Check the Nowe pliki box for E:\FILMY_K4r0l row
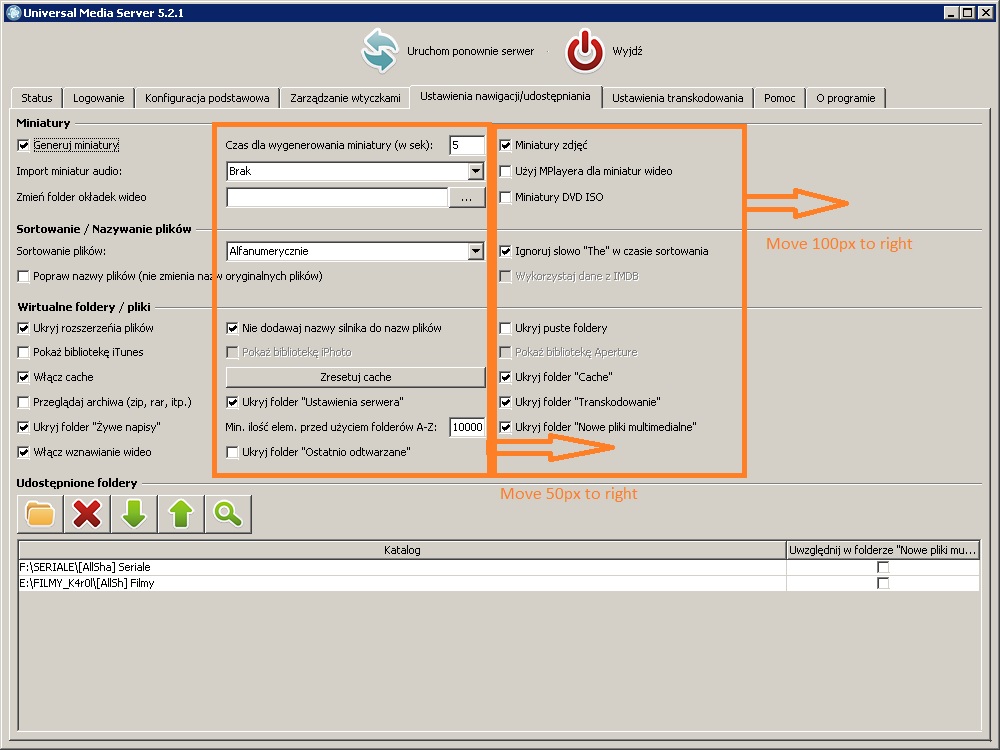The image size is (1000, 750). pos(883,583)
